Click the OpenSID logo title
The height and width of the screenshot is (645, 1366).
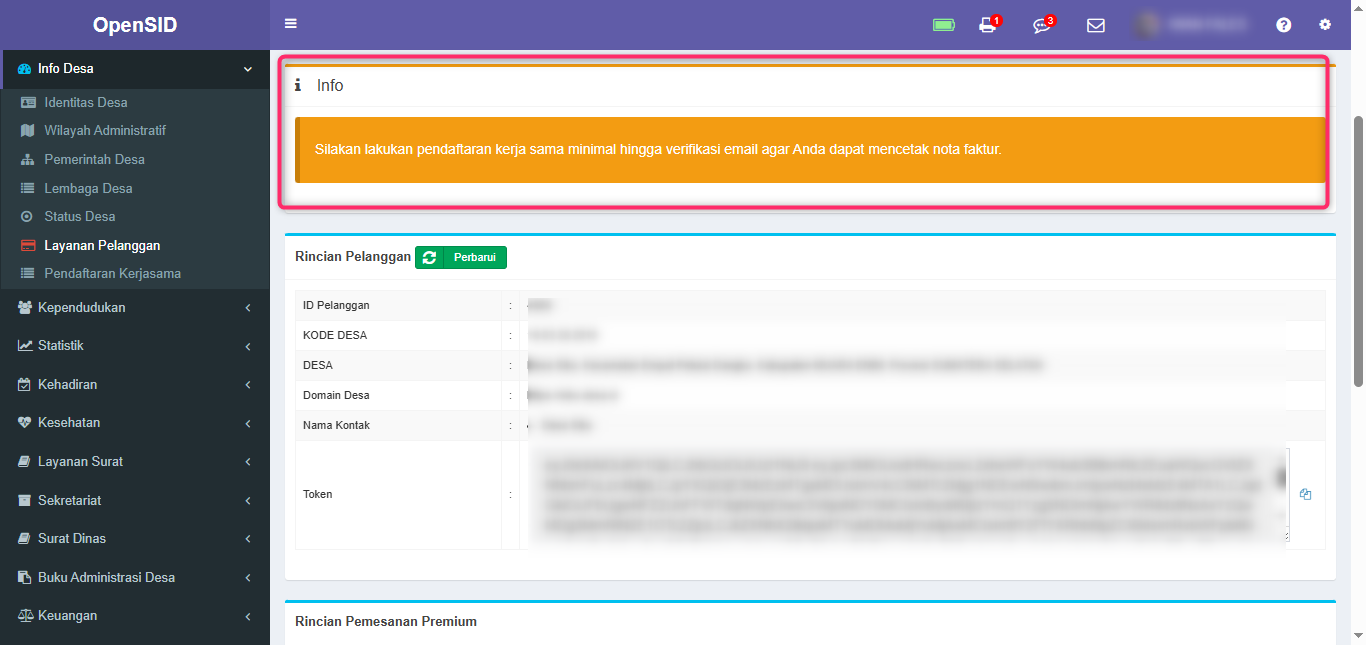135,25
